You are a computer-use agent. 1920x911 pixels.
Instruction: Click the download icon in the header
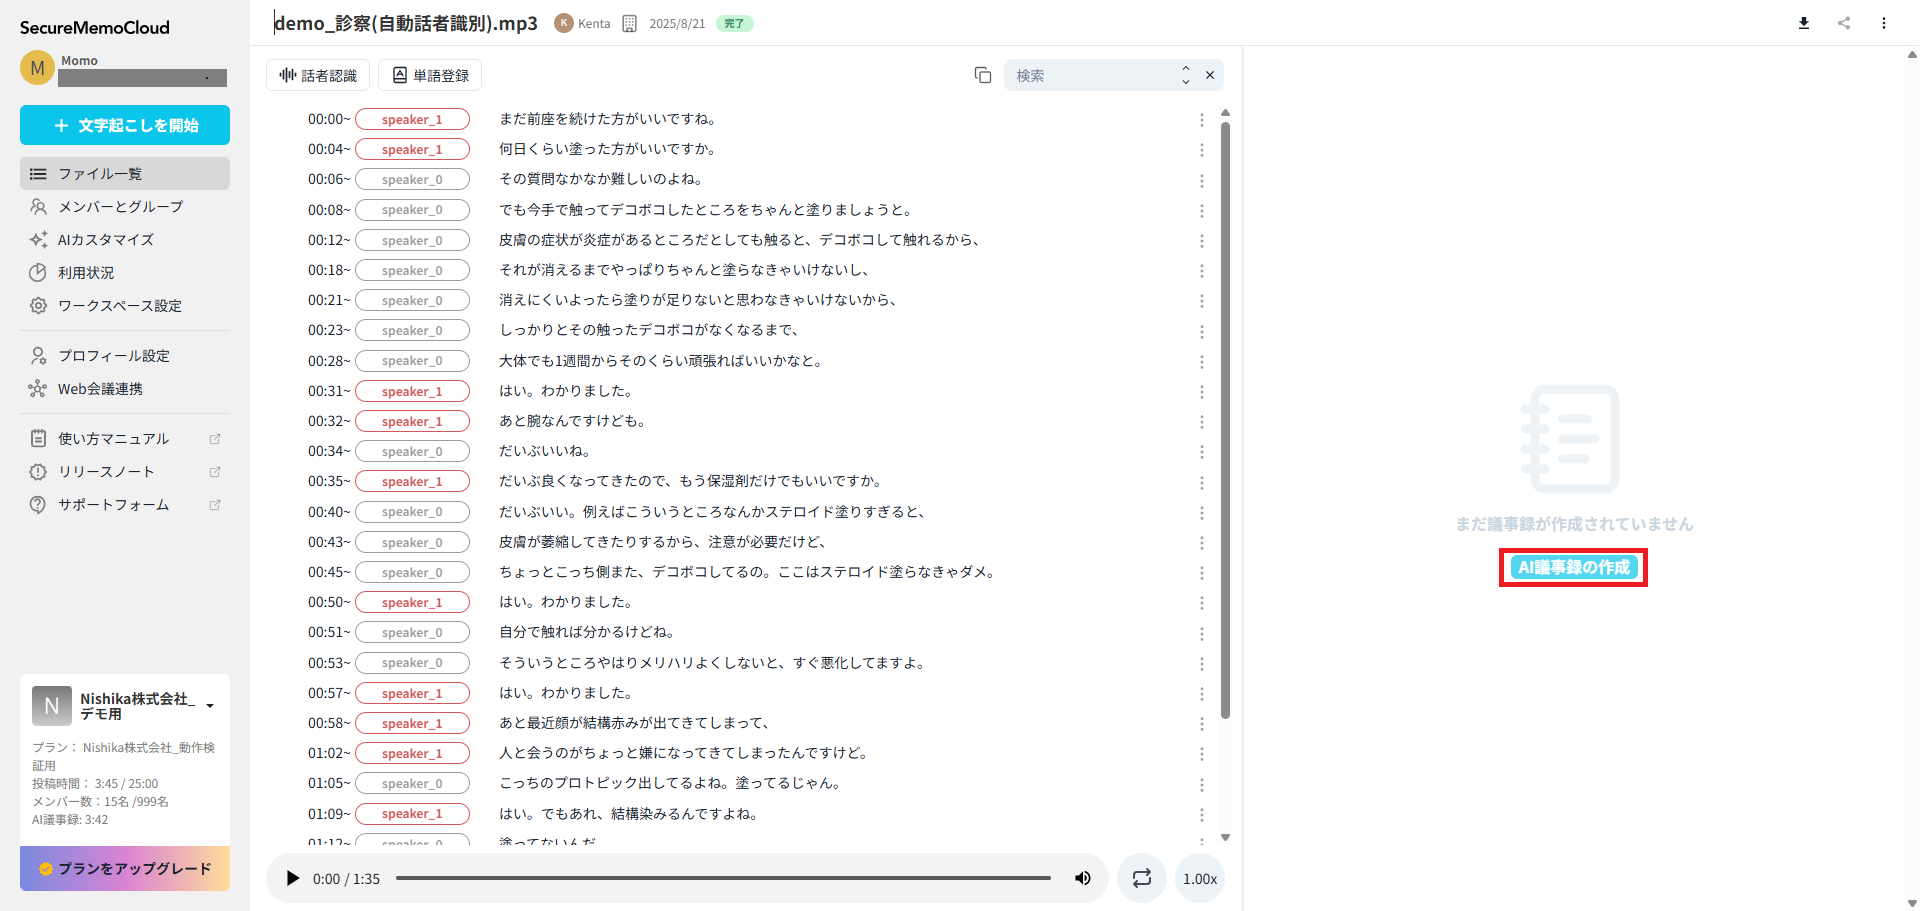tap(1803, 22)
